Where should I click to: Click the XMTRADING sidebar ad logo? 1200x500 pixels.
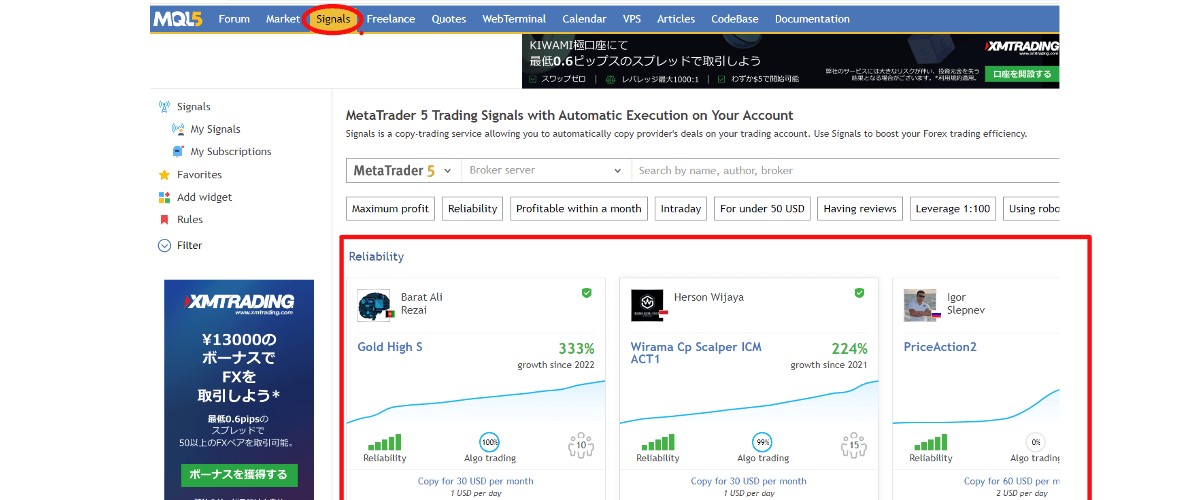[x=239, y=303]
